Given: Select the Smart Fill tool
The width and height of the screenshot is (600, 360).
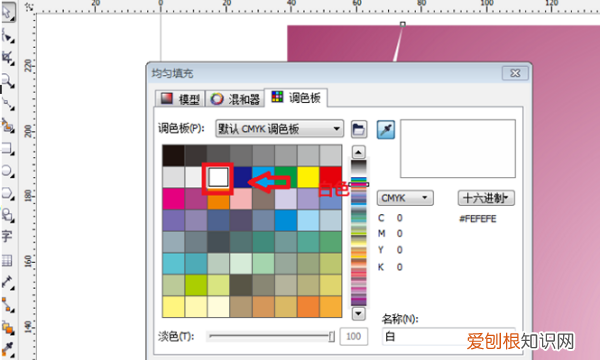Looking at the screenshot, I should (x=8, y=125).
